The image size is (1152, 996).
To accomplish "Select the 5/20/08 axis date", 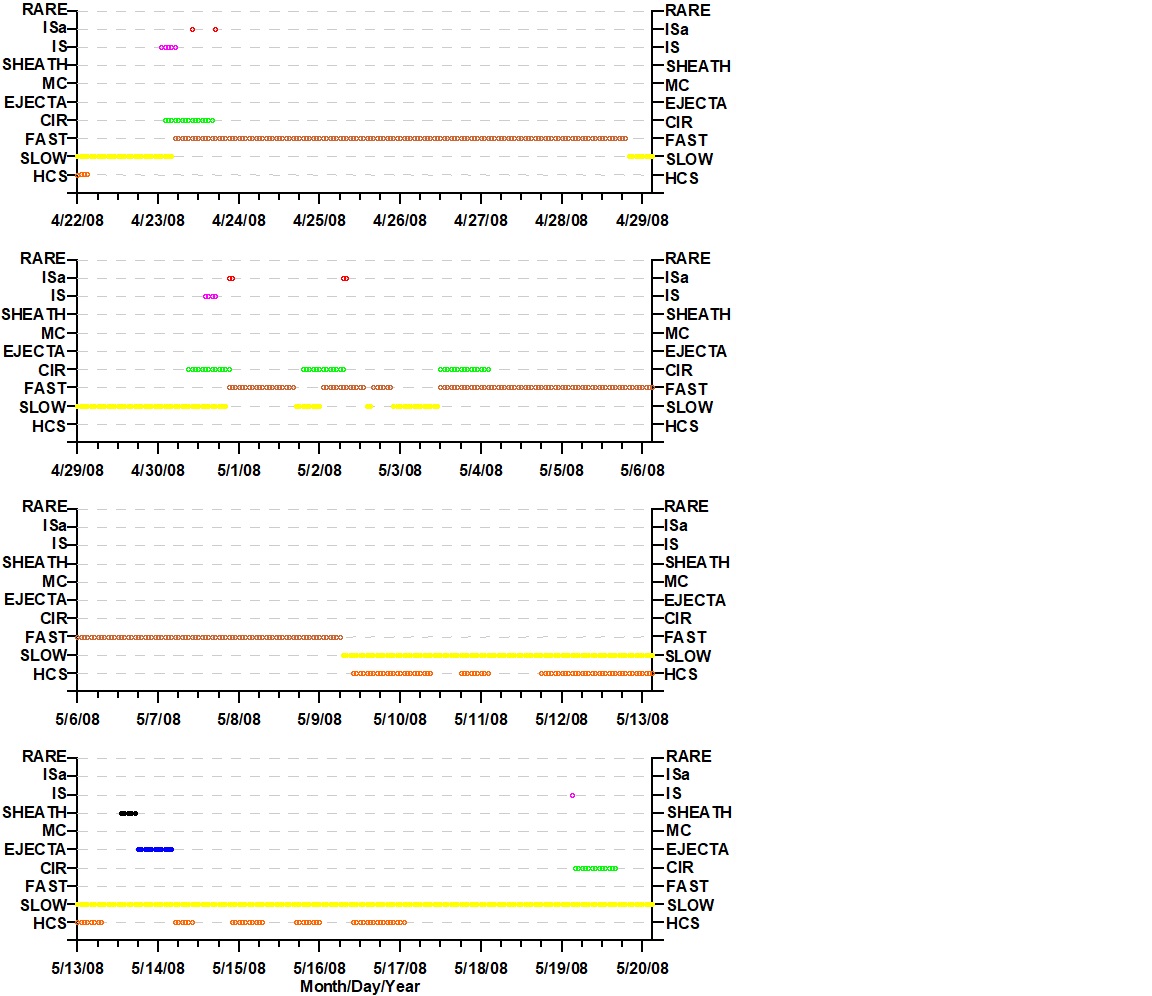I will click(x=642, y=968).
